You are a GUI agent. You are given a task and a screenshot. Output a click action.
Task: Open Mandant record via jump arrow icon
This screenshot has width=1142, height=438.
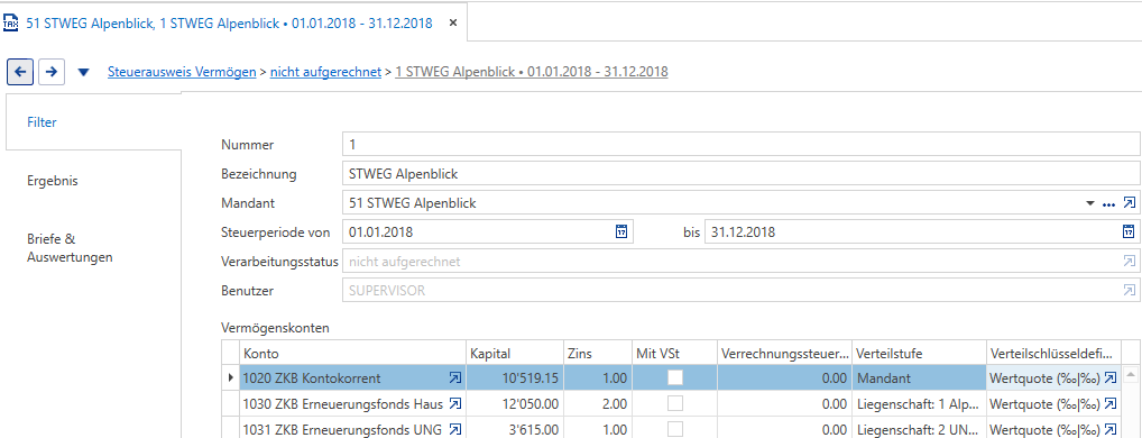point(1129,203)
